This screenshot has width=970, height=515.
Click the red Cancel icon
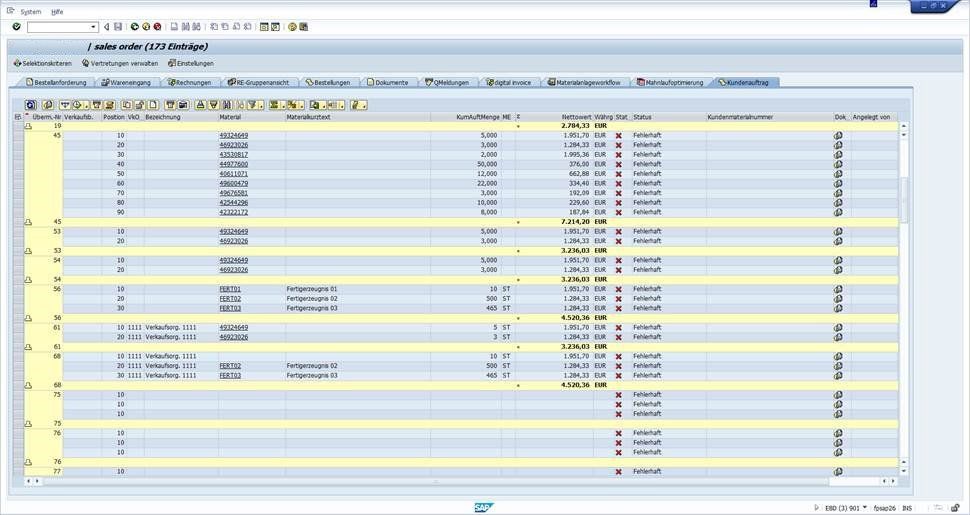click(157, 27)
